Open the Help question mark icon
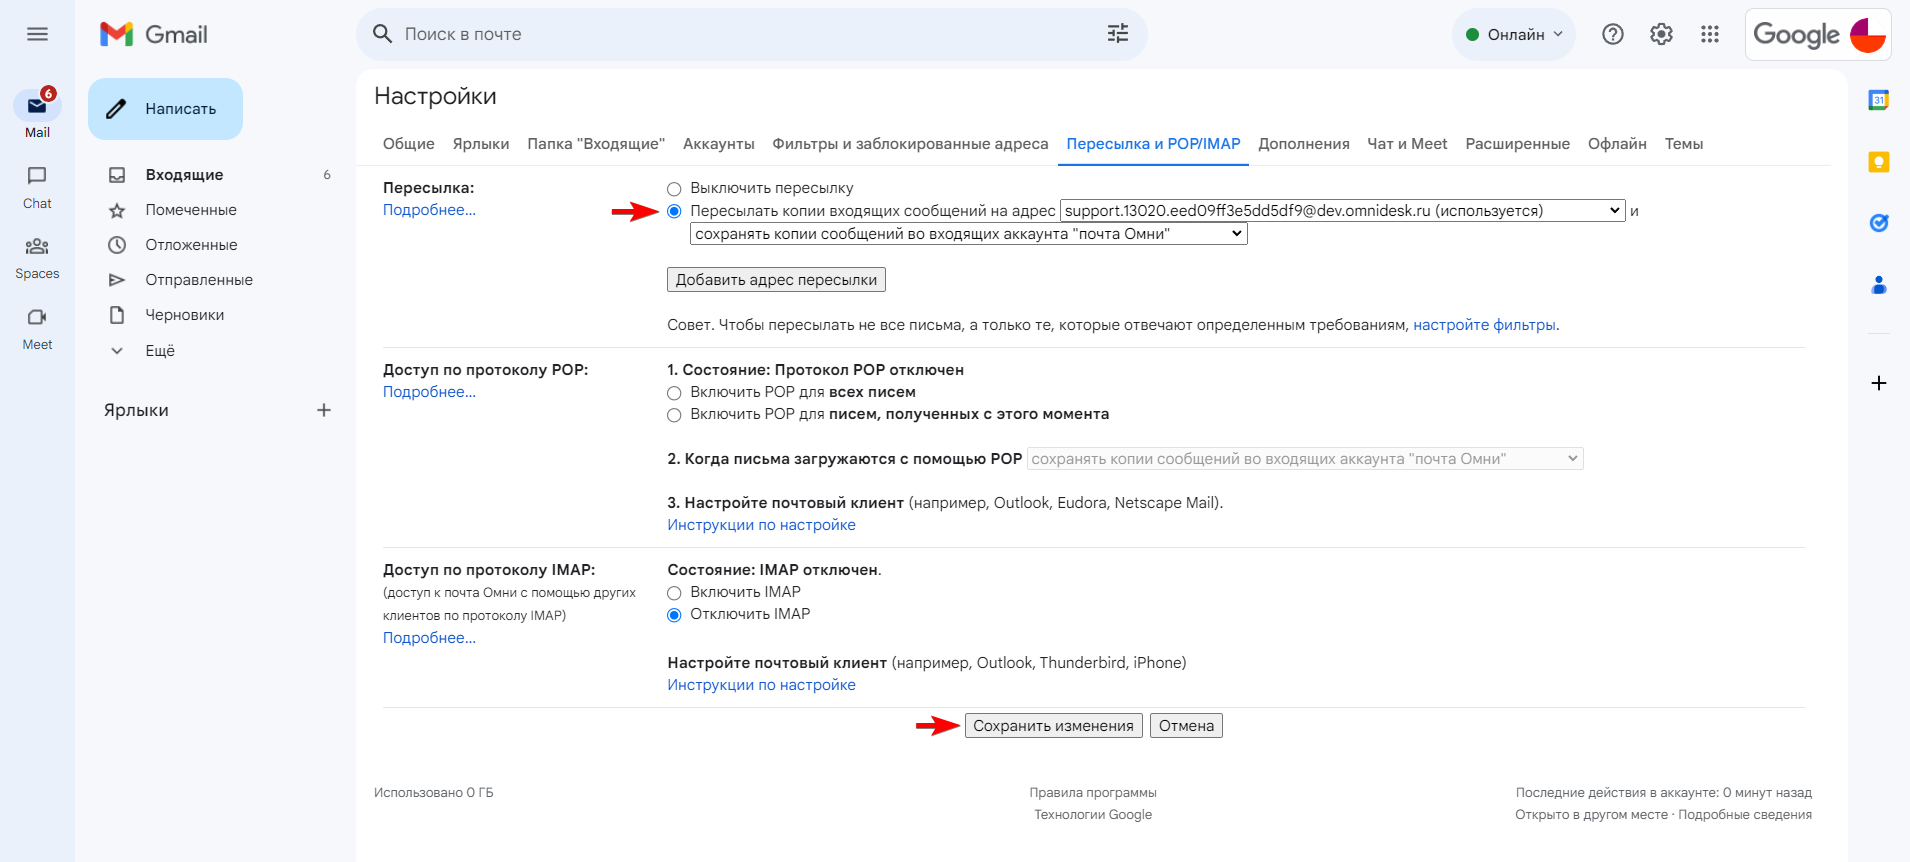Screen dimensions: 1910x862 1612,34
